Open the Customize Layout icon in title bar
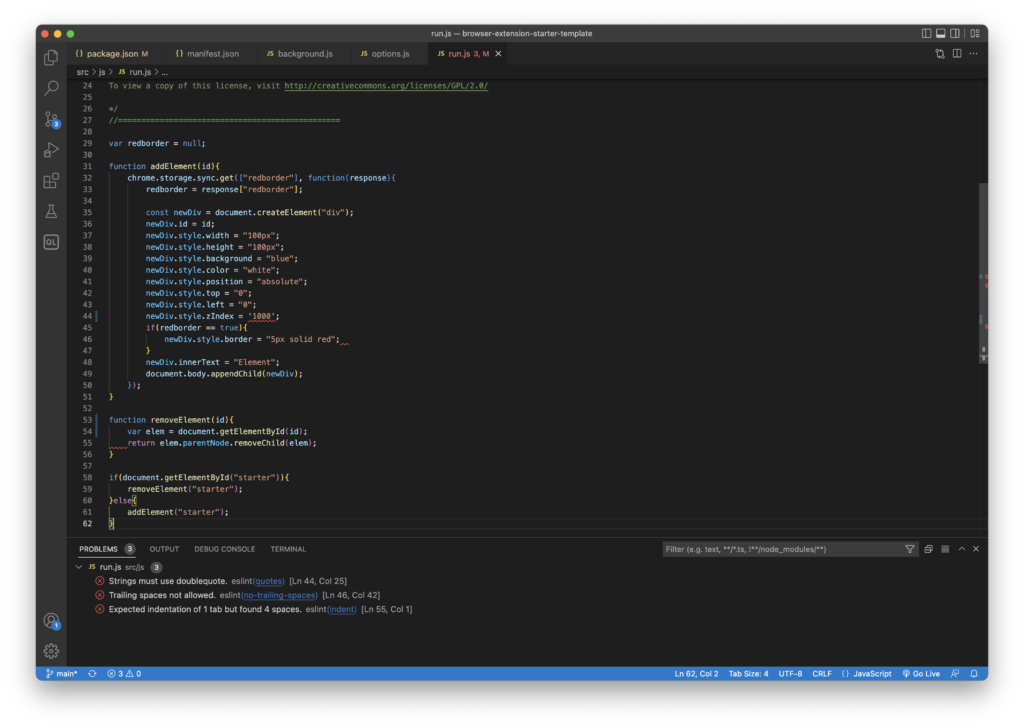Screen dimensions: 1024x728 (x=974, y=33)
